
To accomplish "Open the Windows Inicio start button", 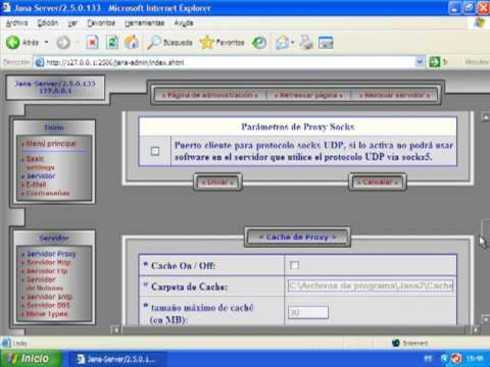I will (x=31, y=359).
